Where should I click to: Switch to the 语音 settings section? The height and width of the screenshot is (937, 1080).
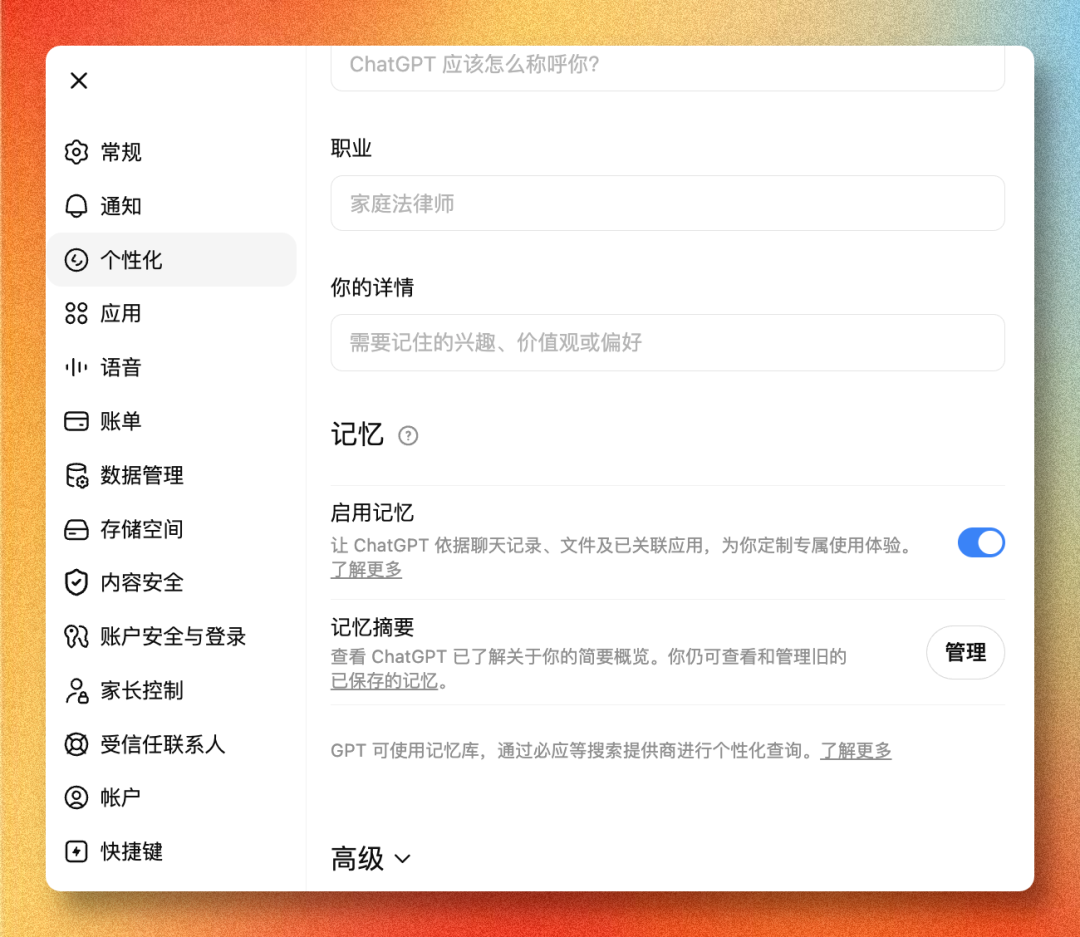tap(172, 367)
